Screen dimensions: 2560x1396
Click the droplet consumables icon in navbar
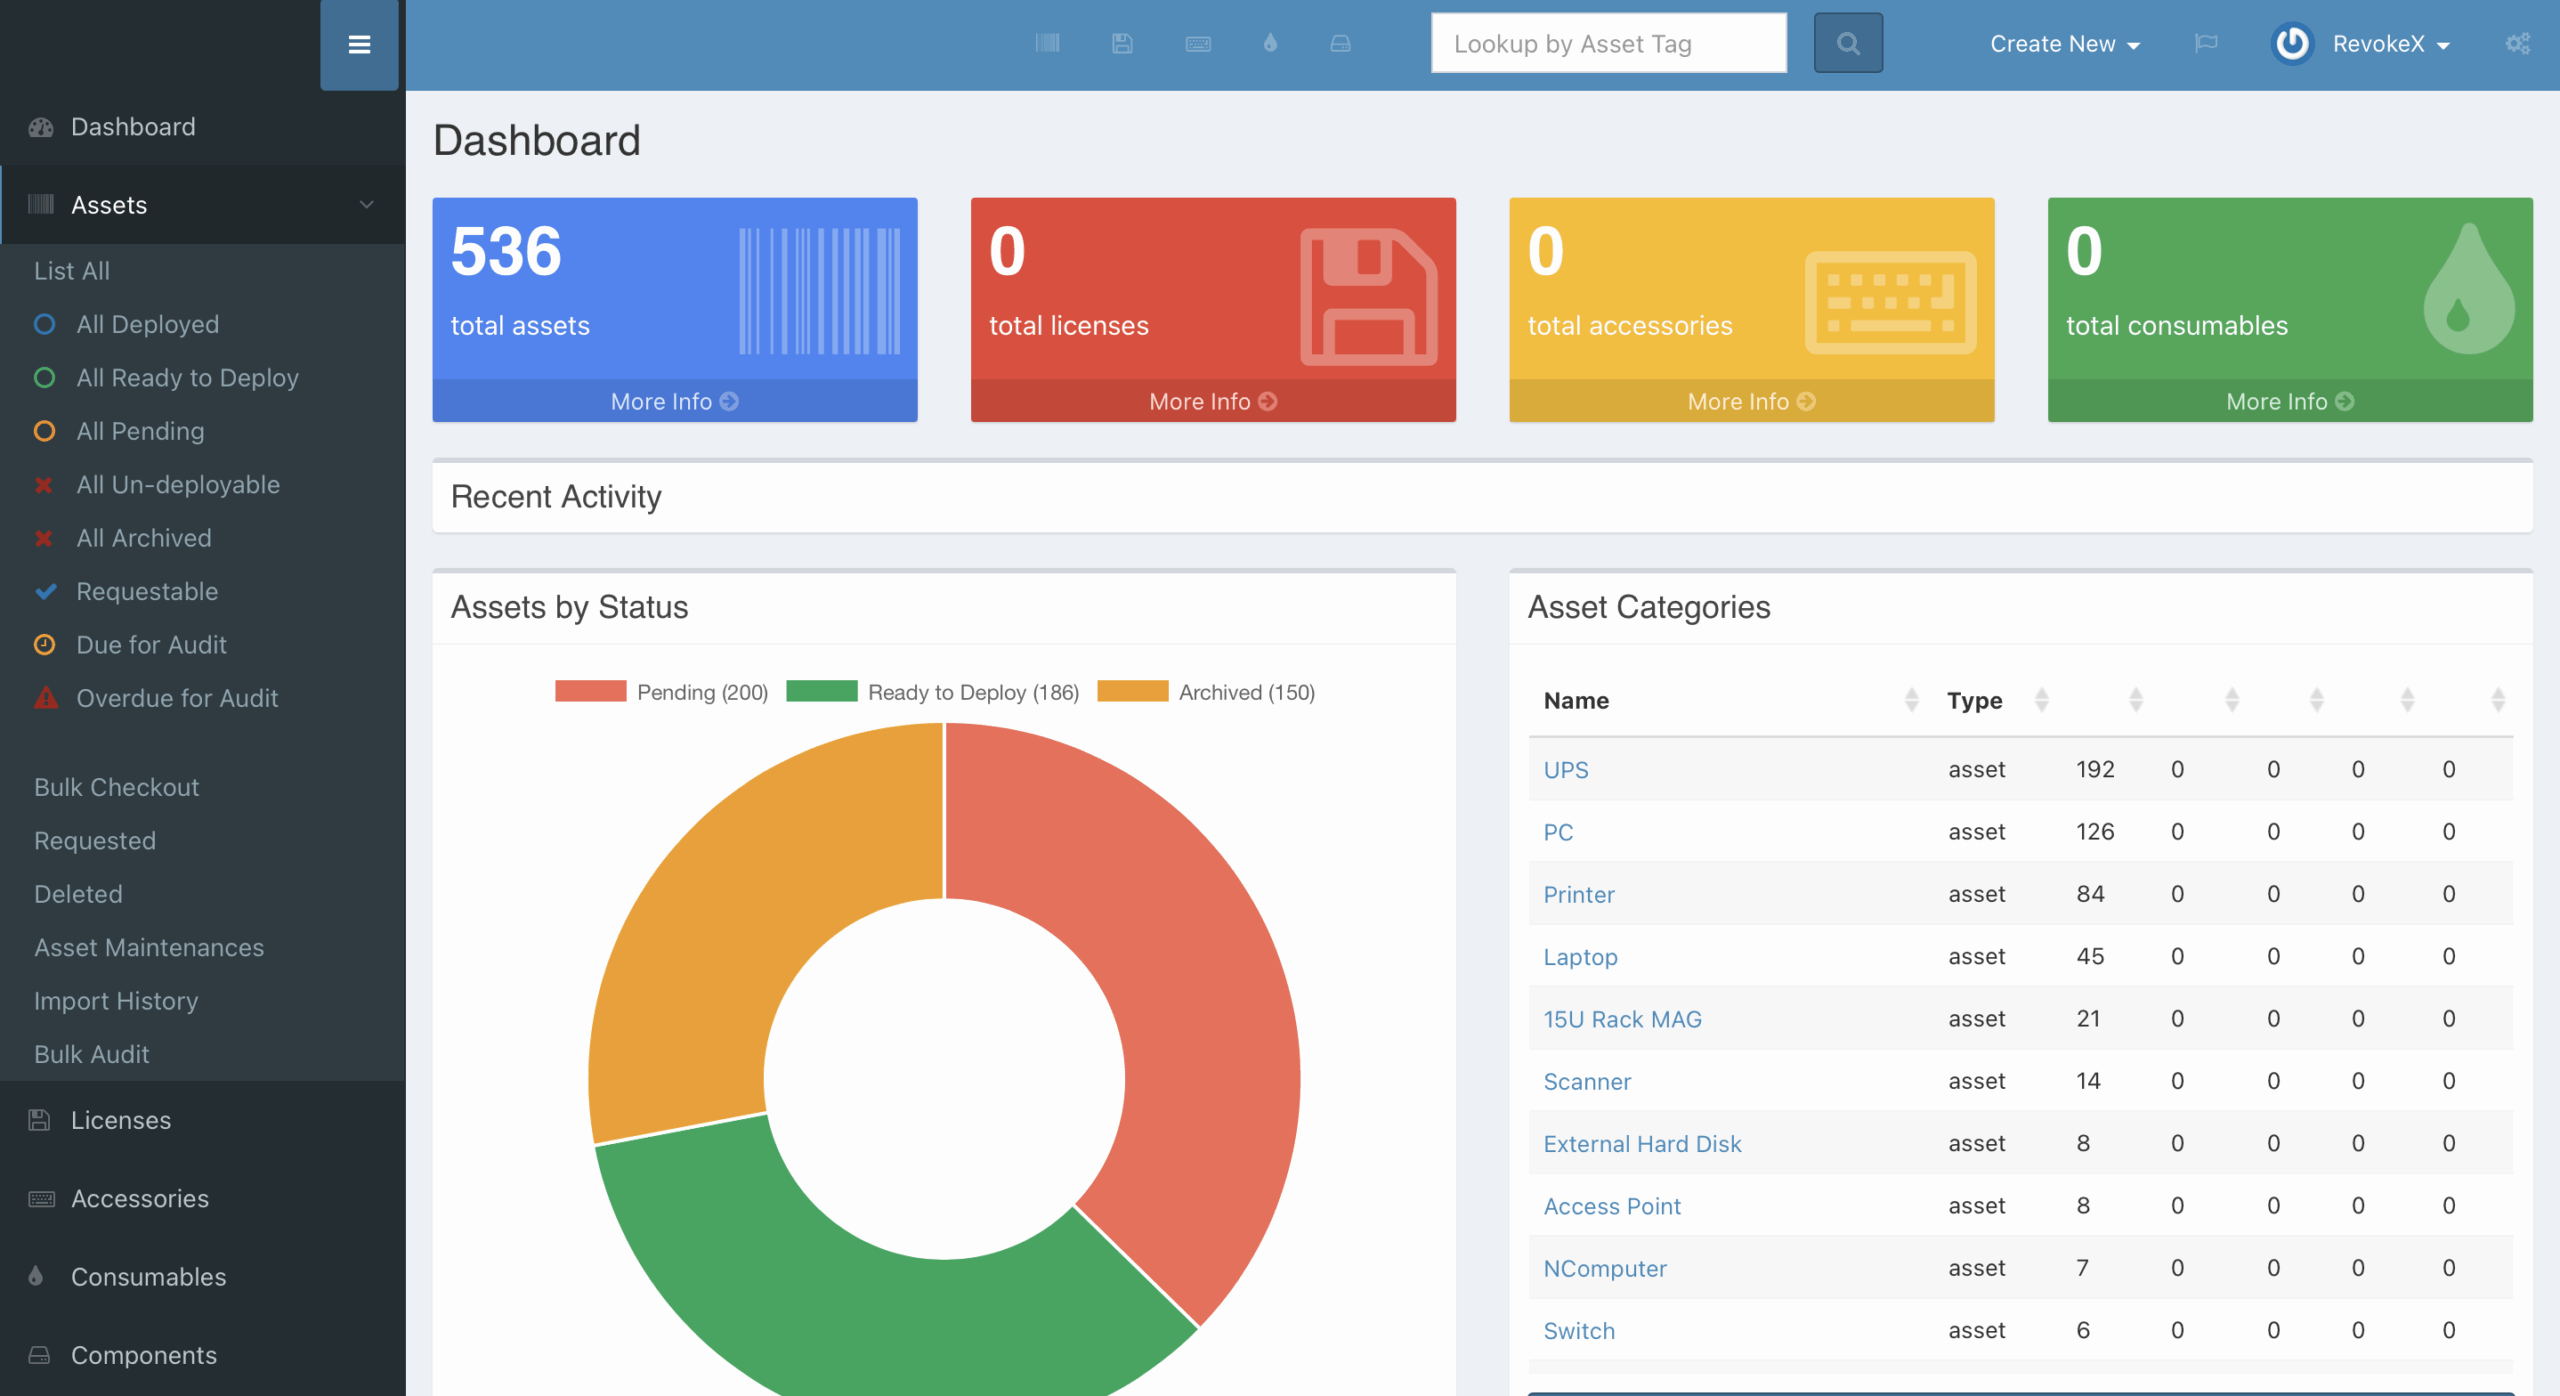[x=1270, y=43]
